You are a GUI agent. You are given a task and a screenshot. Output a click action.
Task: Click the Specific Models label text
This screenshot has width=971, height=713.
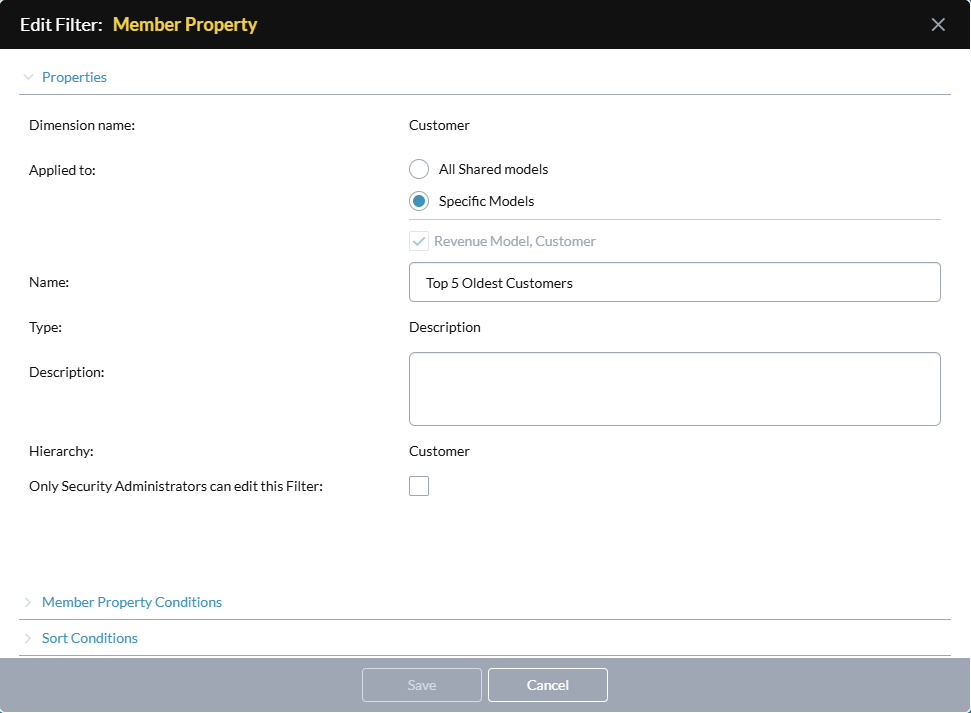click(x=487, y=201)
